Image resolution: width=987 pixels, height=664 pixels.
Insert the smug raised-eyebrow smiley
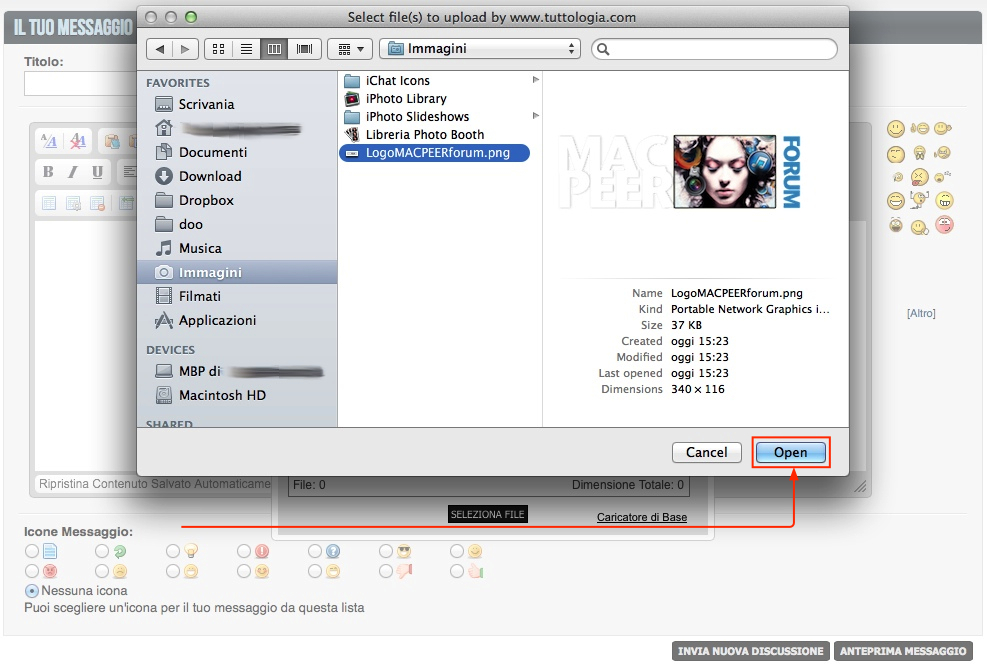click(x=896, y=154)
